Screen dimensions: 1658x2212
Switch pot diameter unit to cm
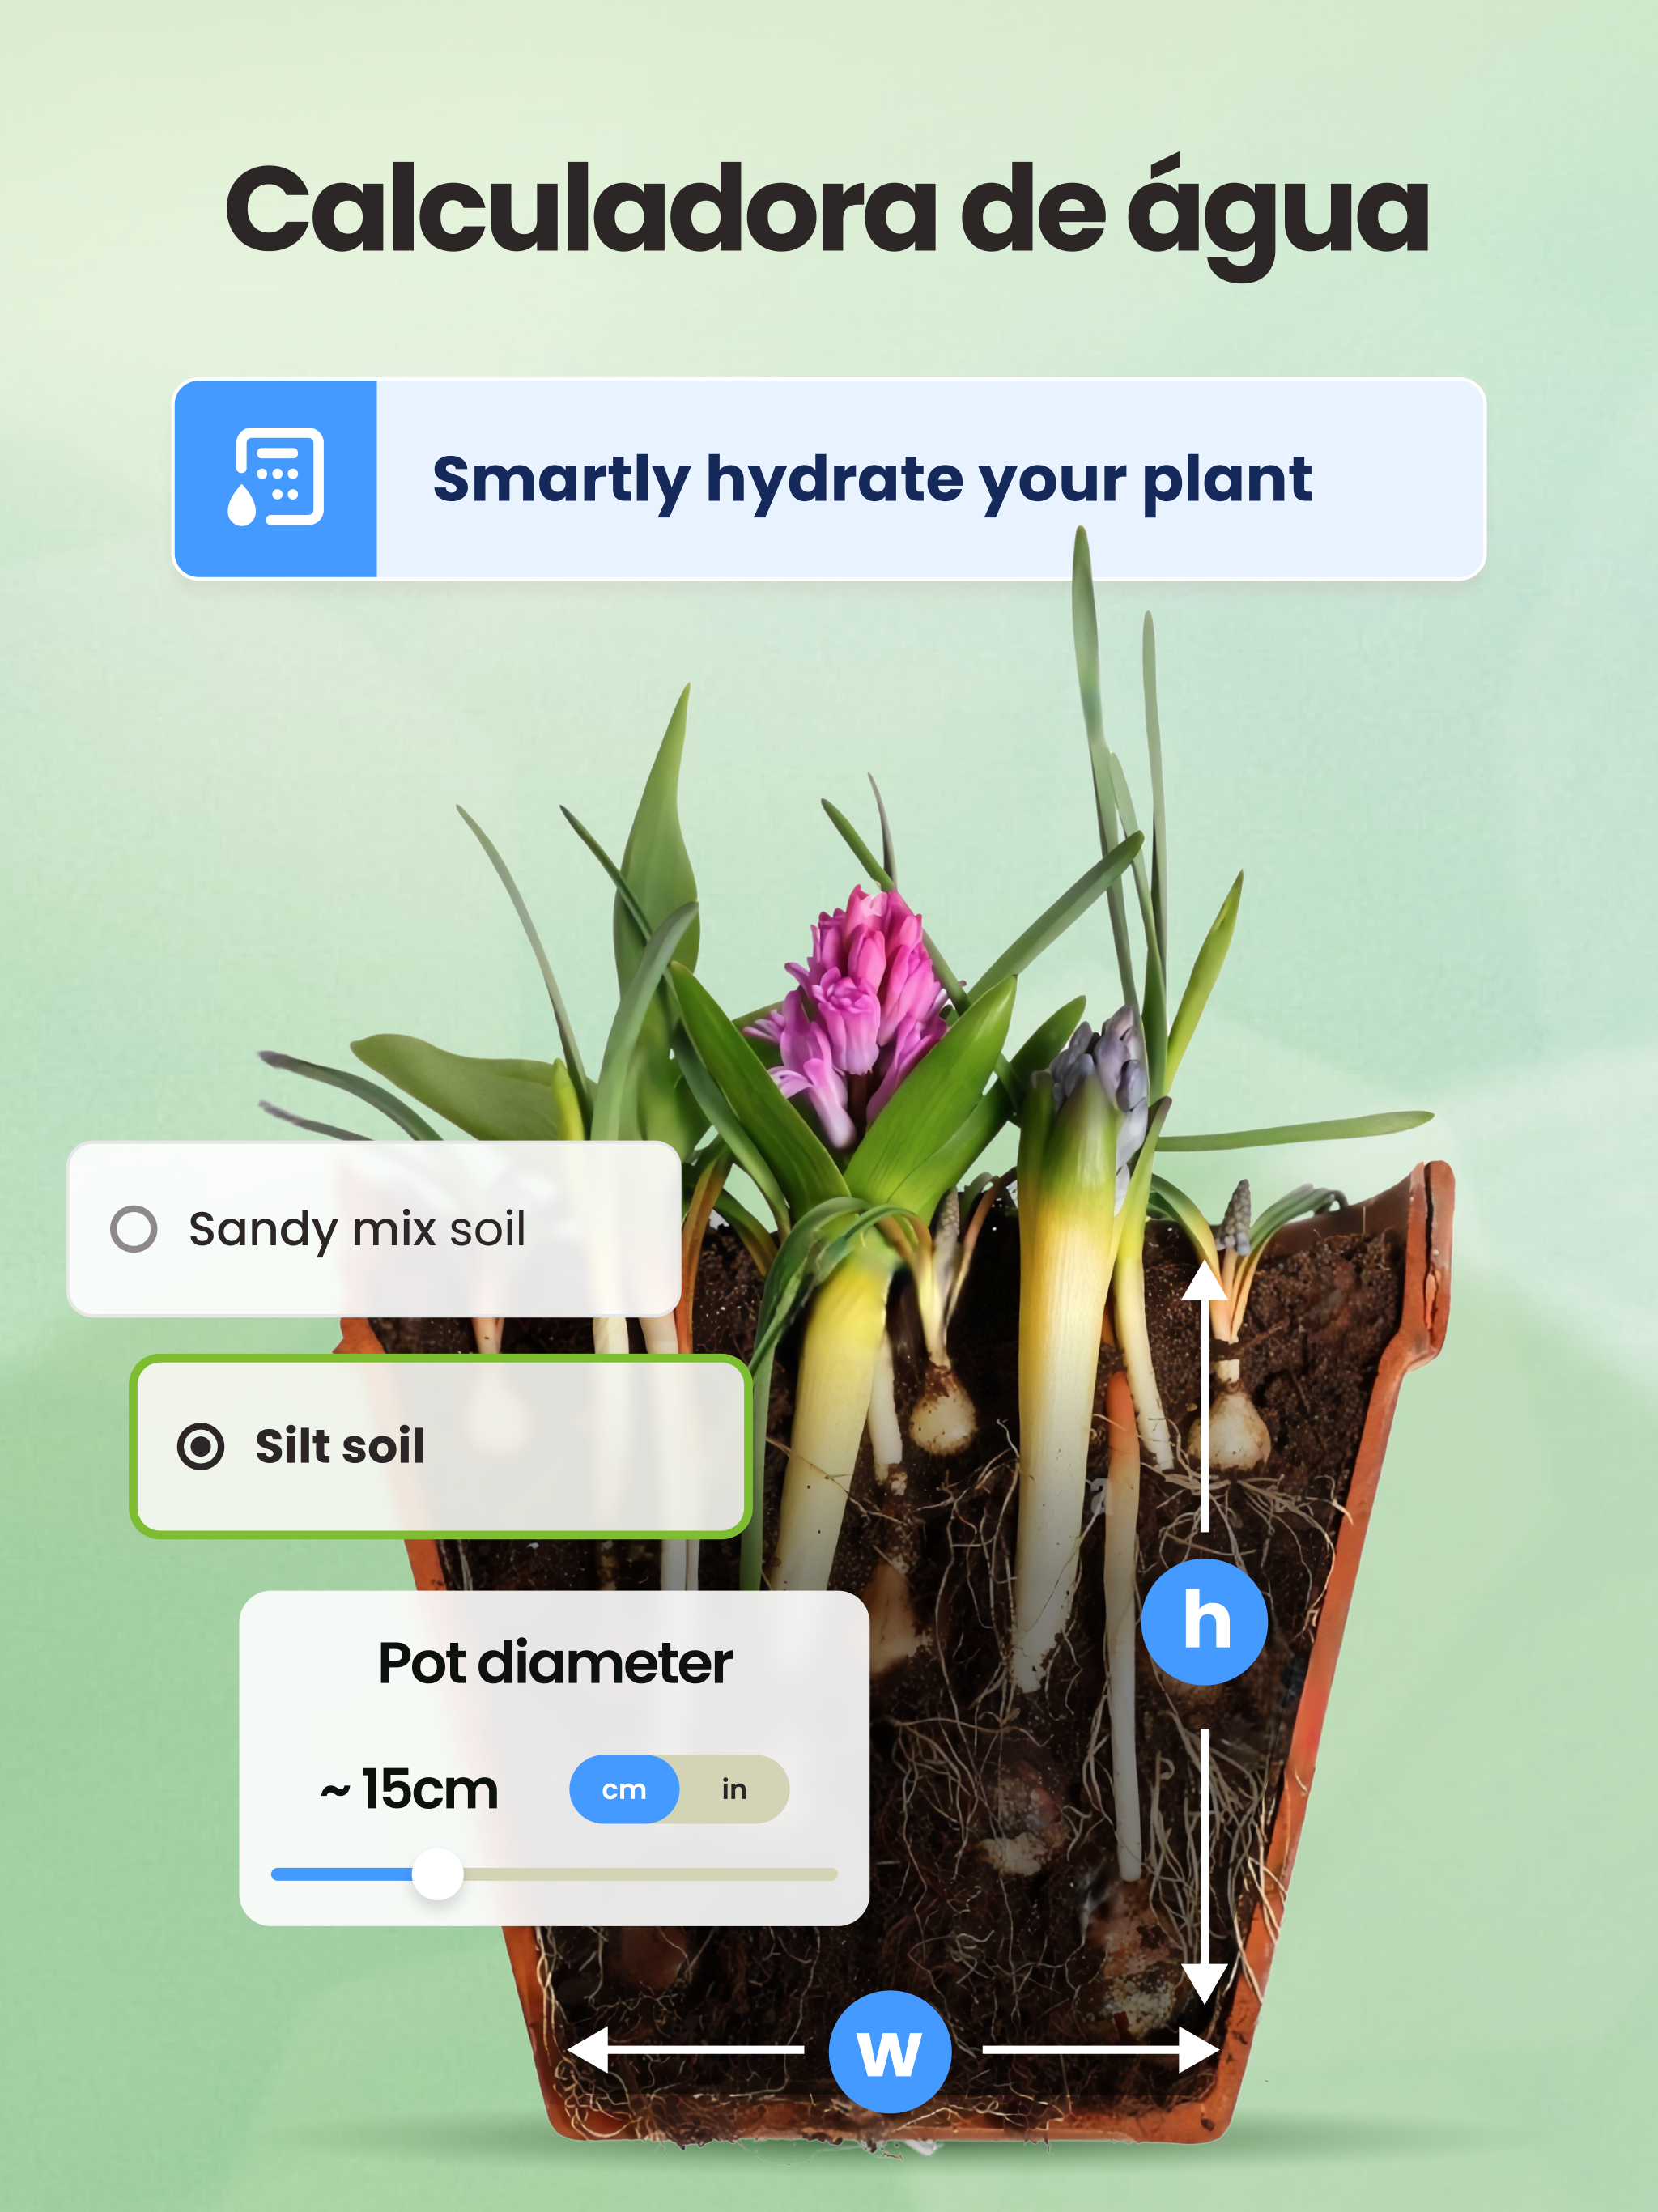click(x=624, y=1790)
